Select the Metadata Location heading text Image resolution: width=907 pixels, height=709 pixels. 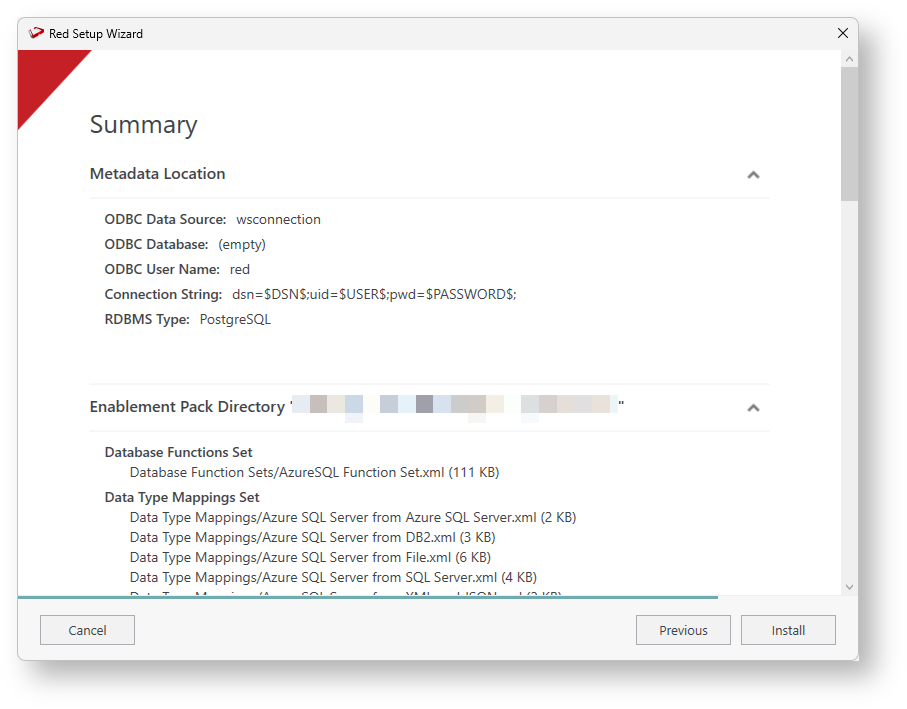pos(157,174)
